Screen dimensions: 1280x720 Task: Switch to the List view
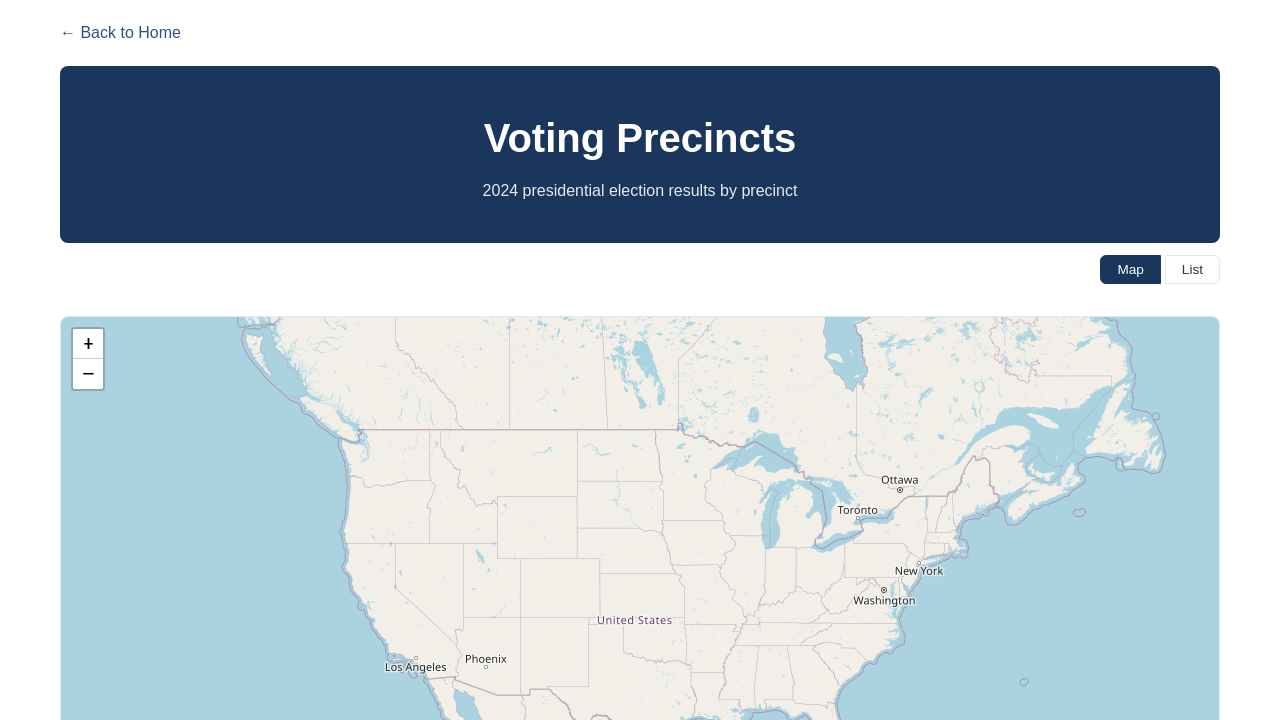click(x=1192, y=269)
